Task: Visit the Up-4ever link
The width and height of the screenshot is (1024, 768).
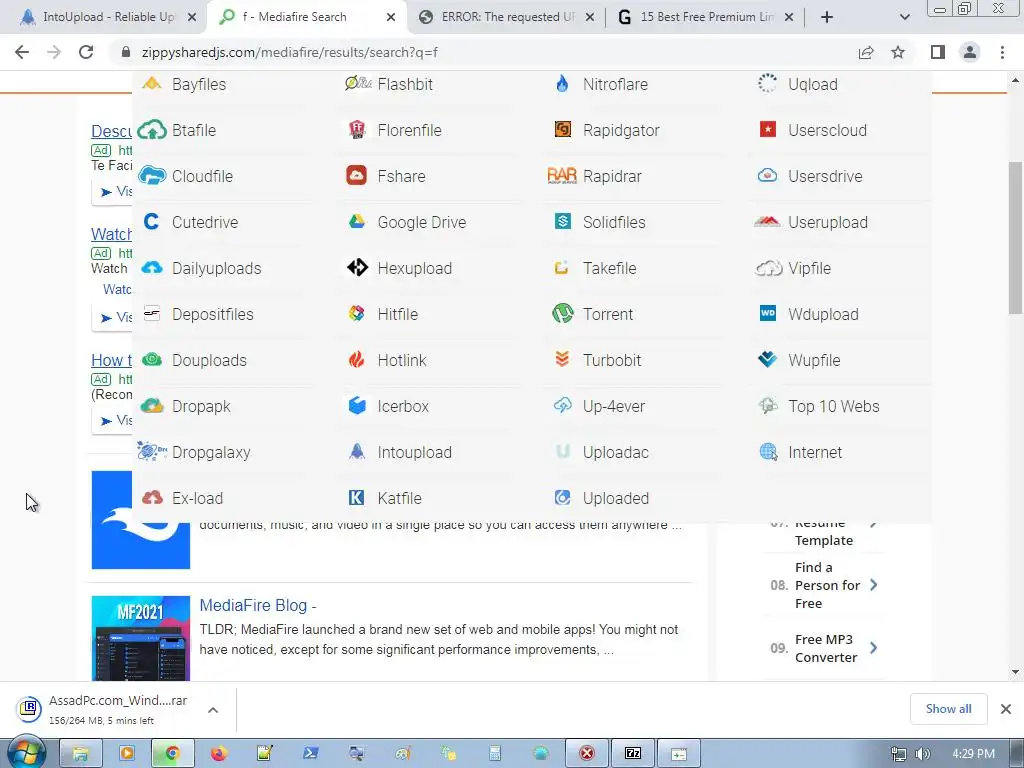Action: (x=614, y=406)
